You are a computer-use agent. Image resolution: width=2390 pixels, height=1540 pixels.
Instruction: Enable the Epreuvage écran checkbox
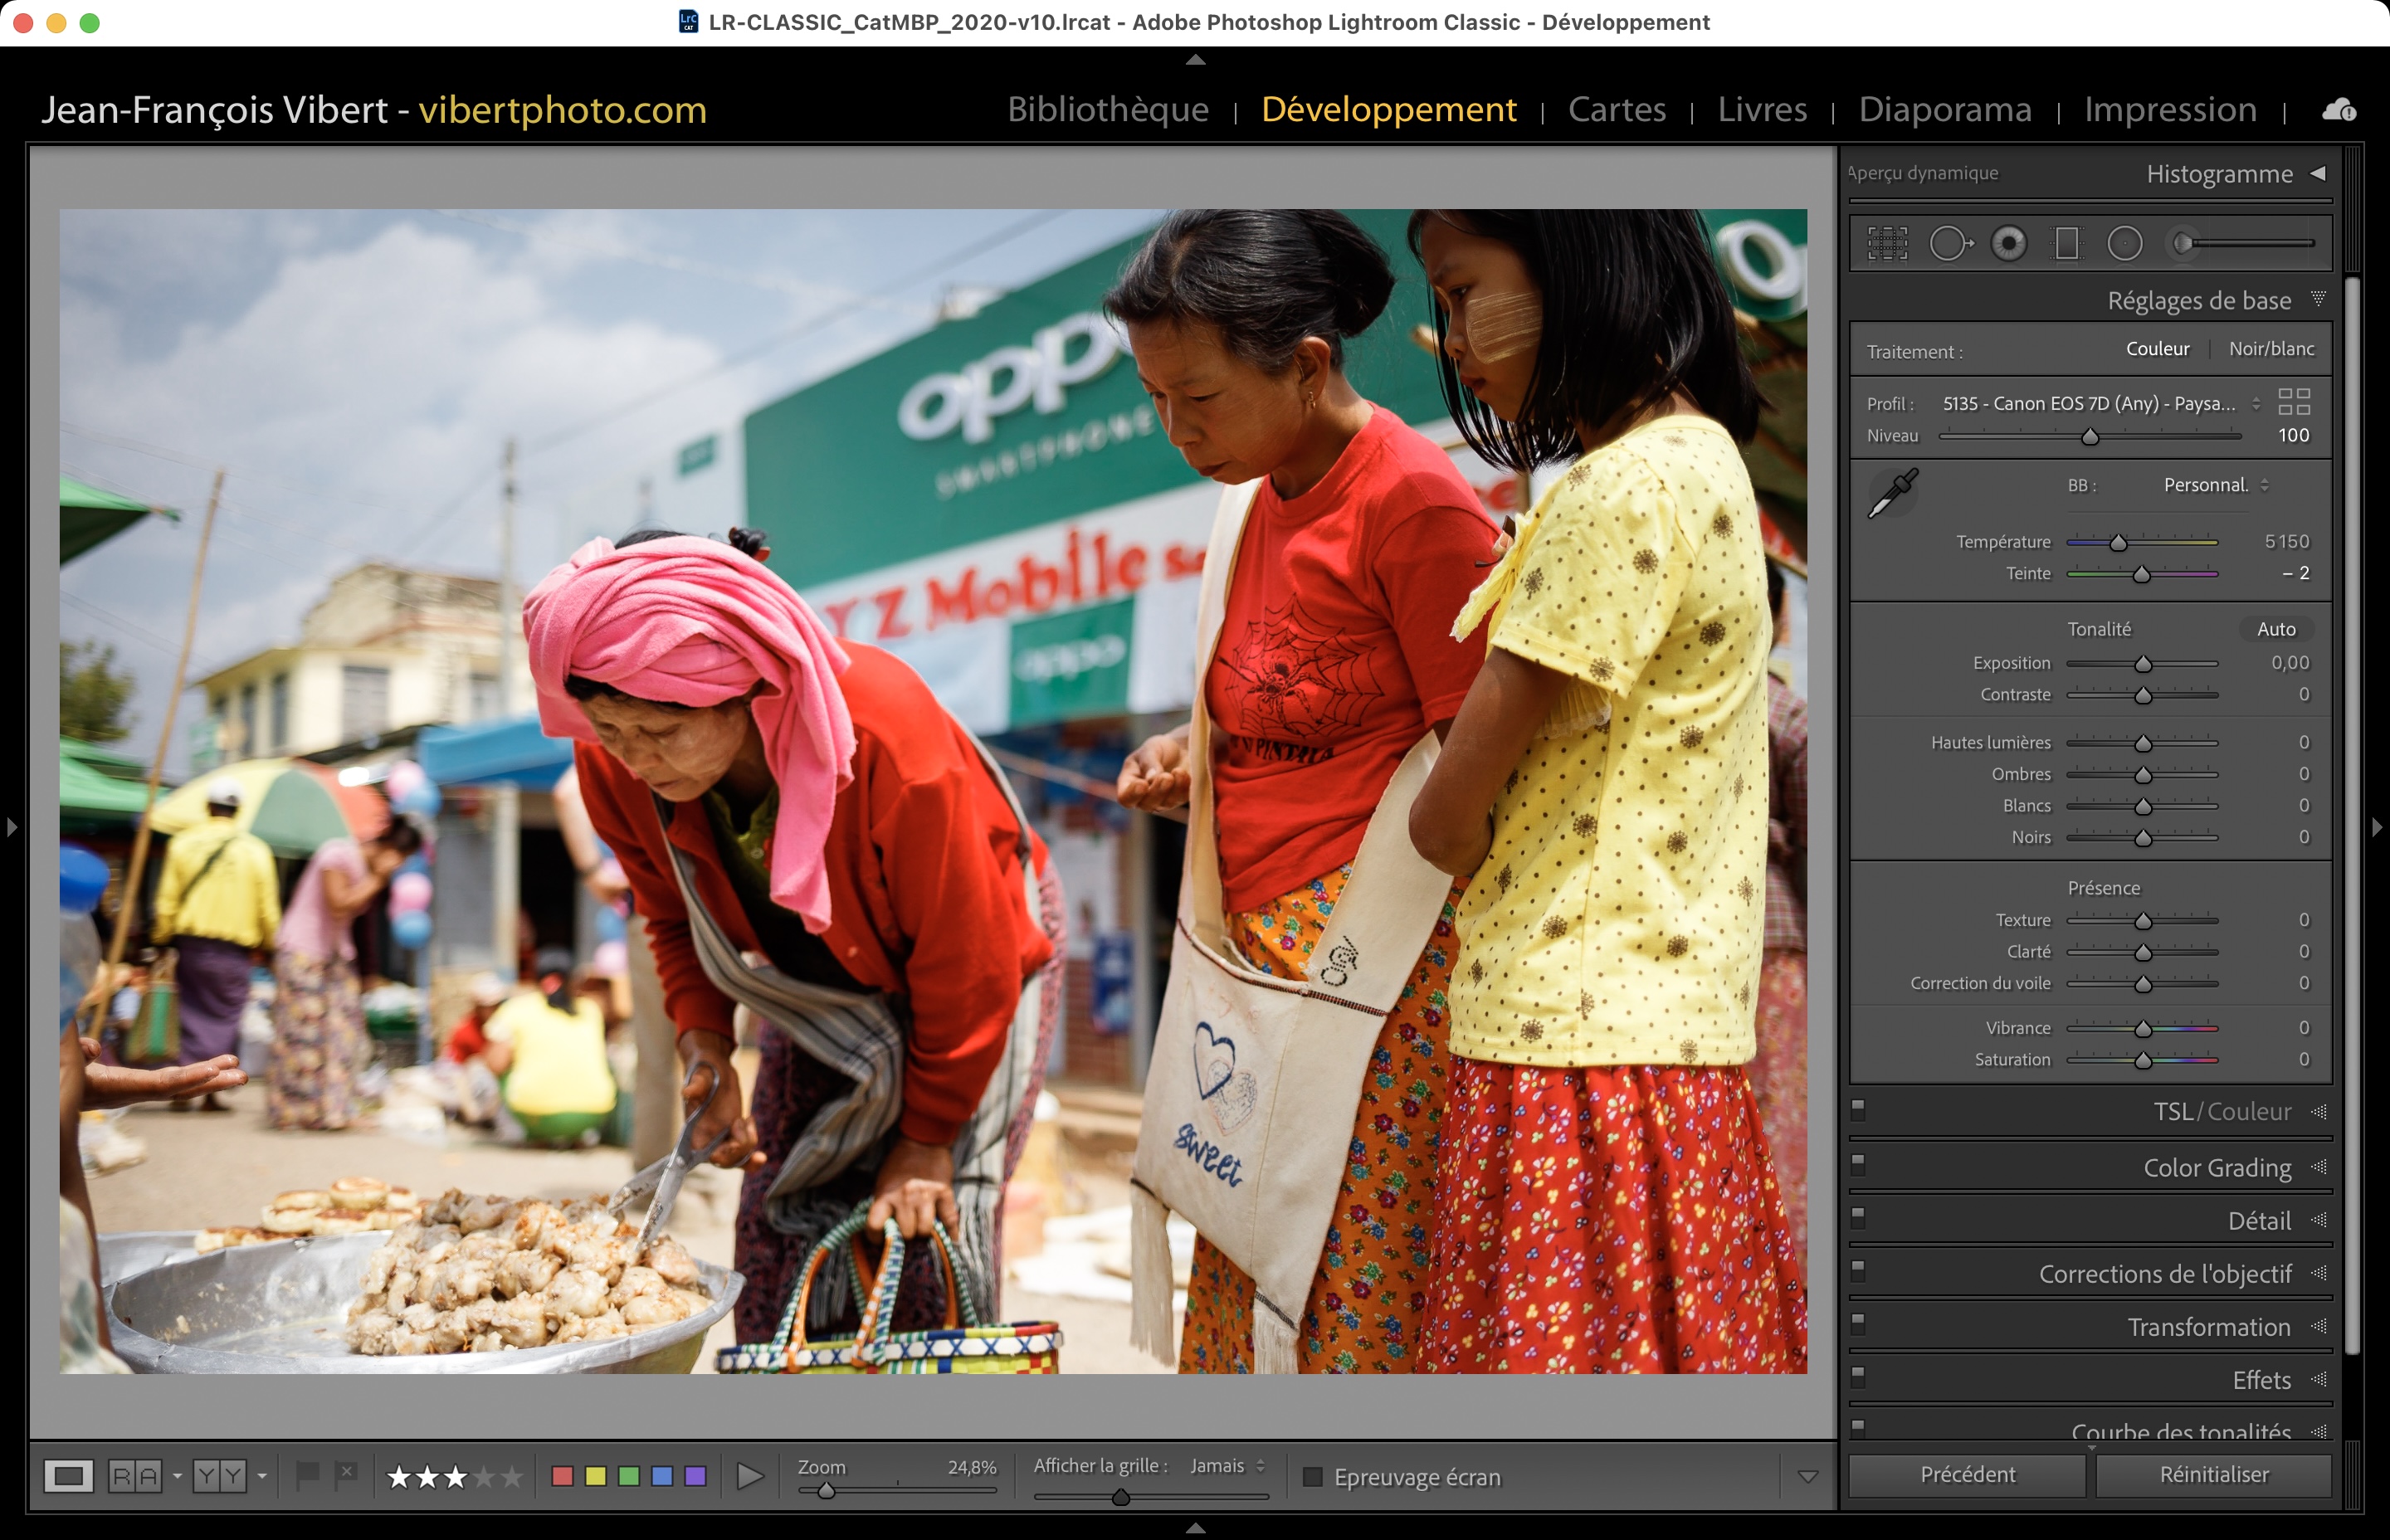(1313, 1477)
